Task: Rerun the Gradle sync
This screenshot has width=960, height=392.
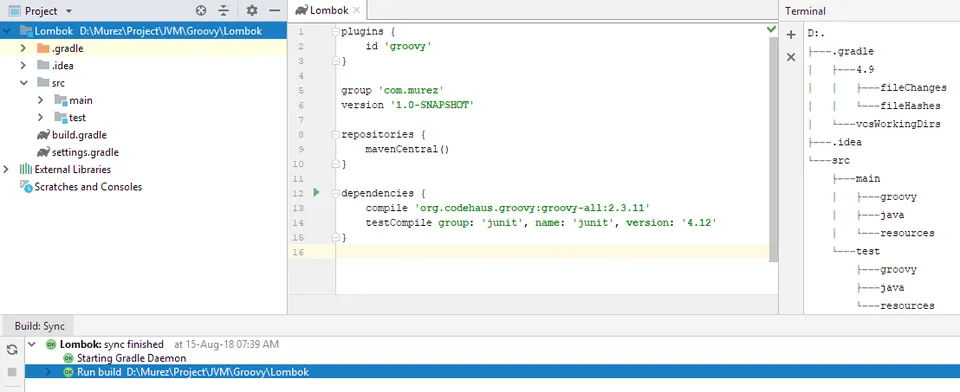Action: (x=12, y=349)
